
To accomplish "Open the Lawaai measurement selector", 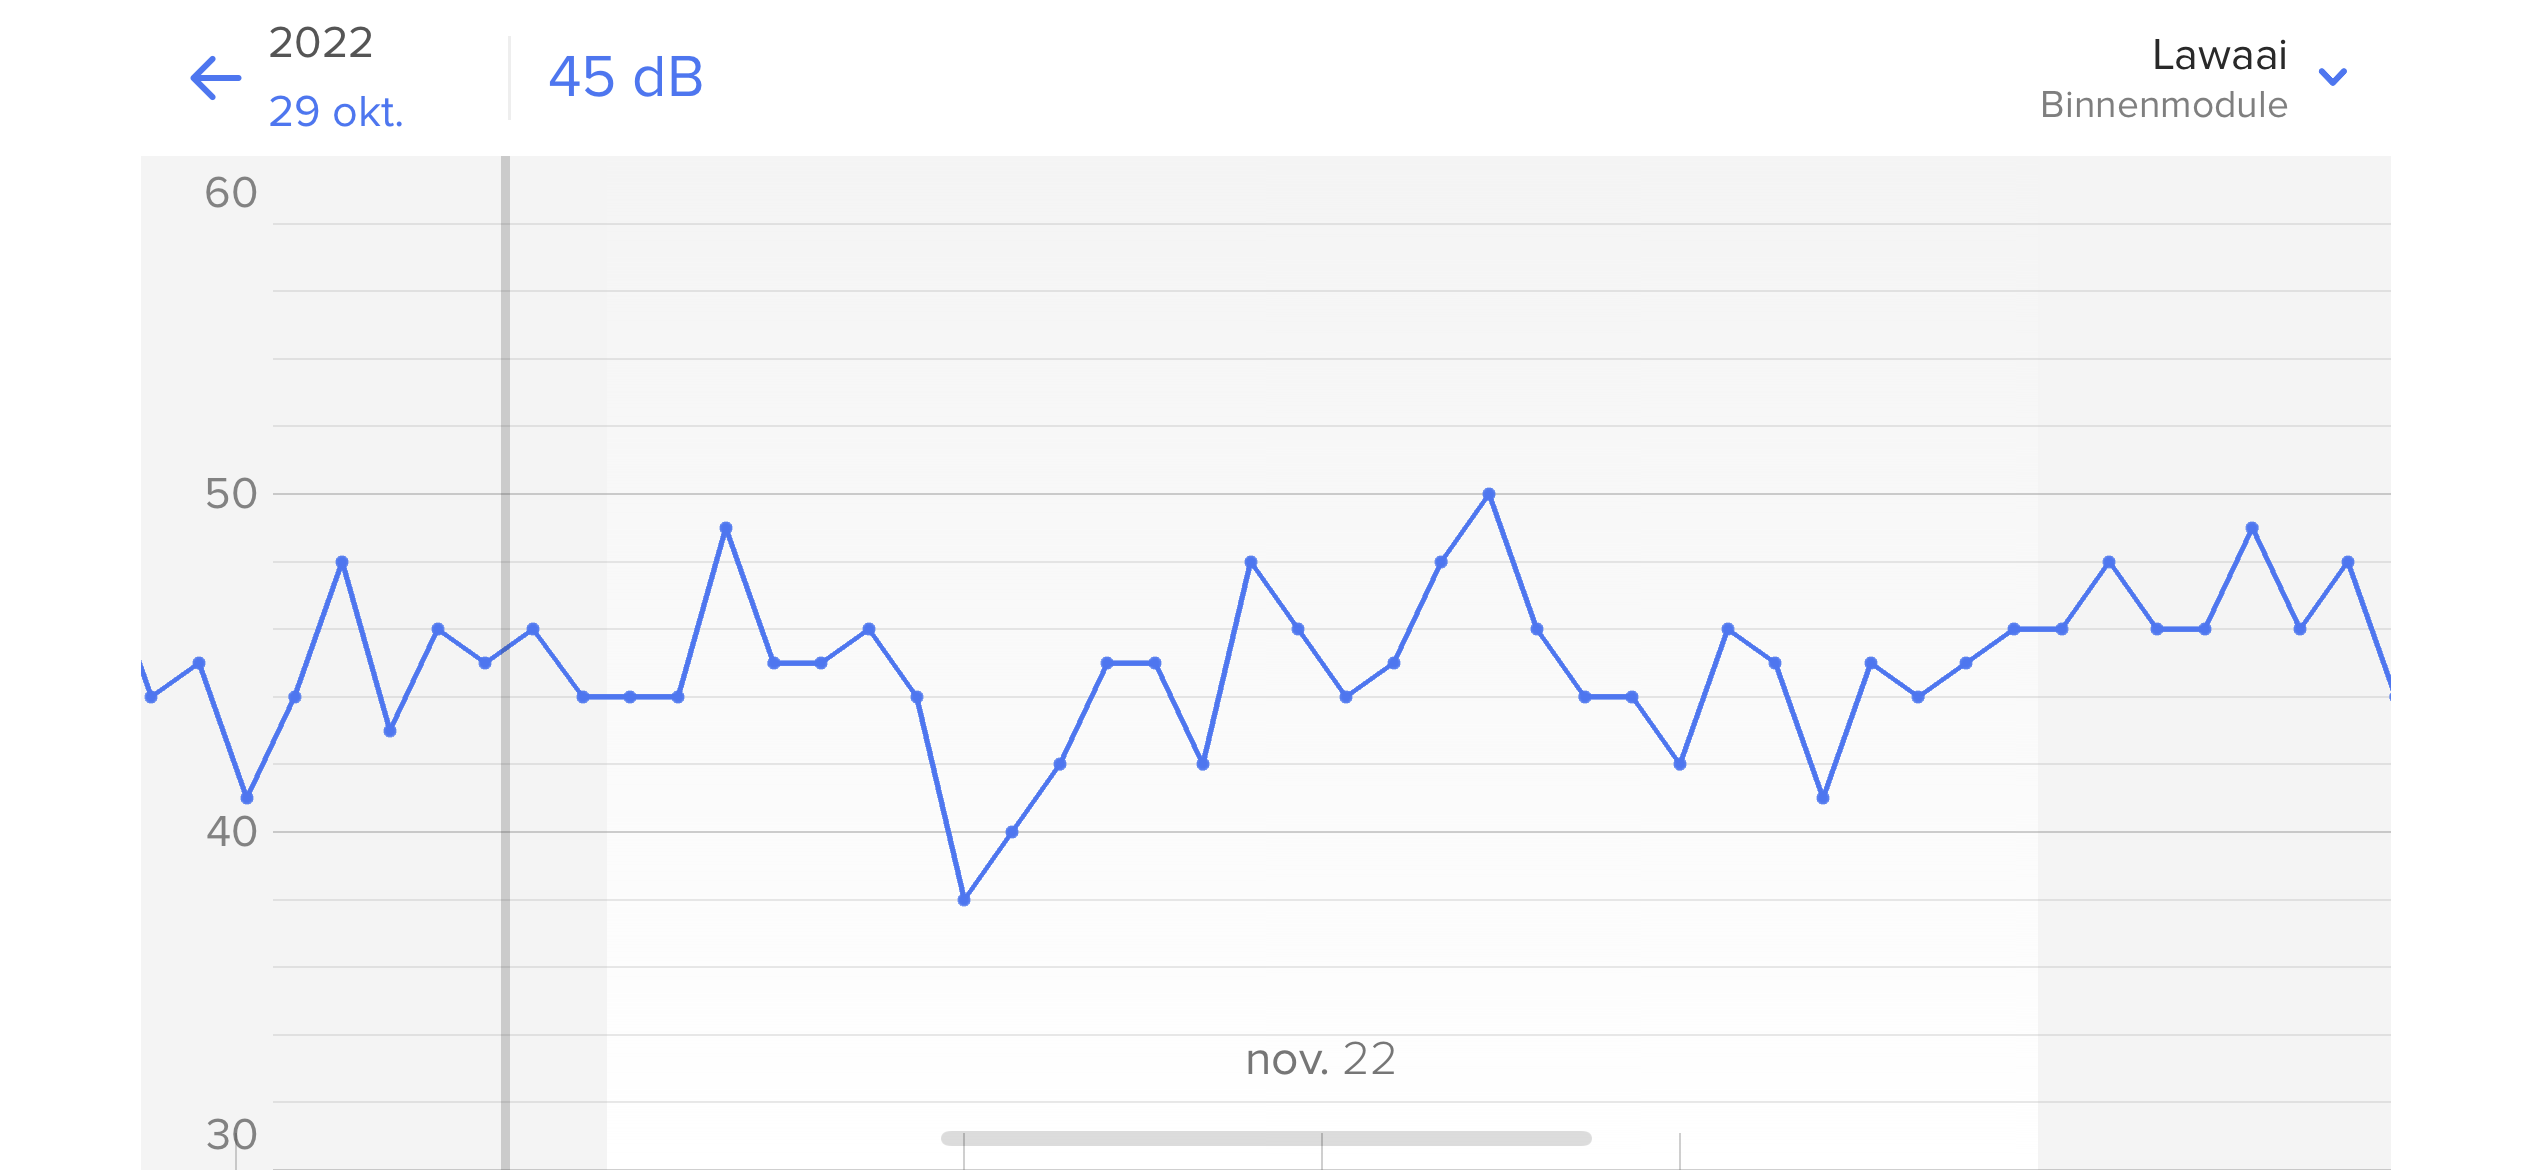I will (x=2219, y=55).
